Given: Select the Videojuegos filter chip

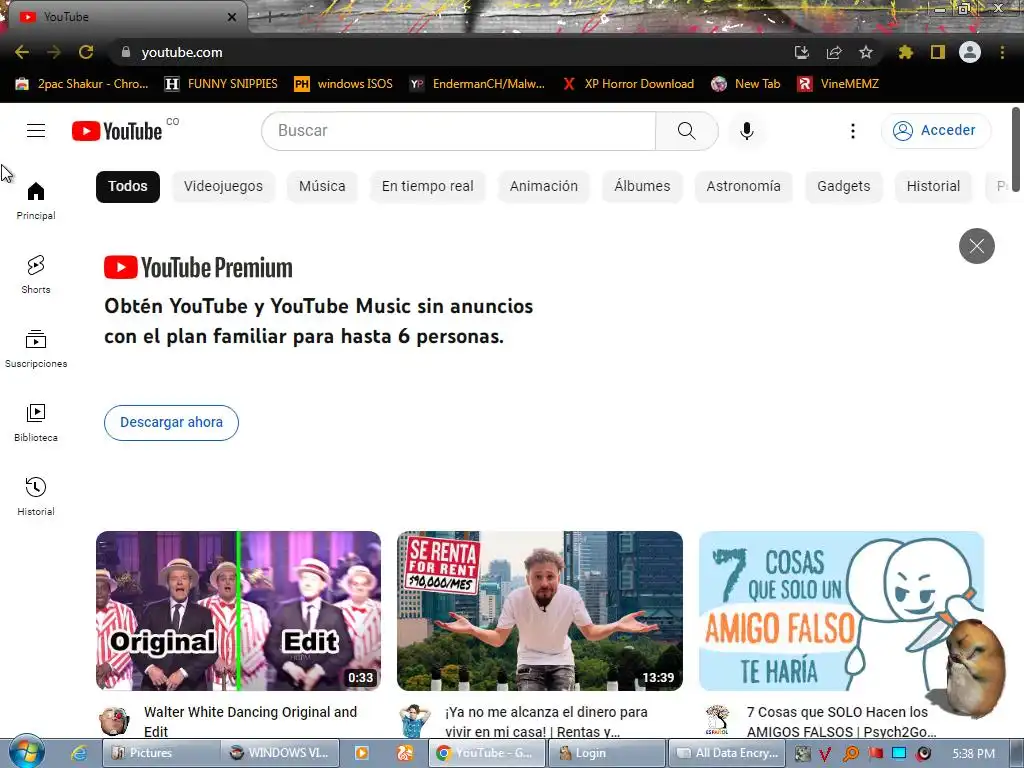Looking at the screenshot, I should [x=223, y=186].
